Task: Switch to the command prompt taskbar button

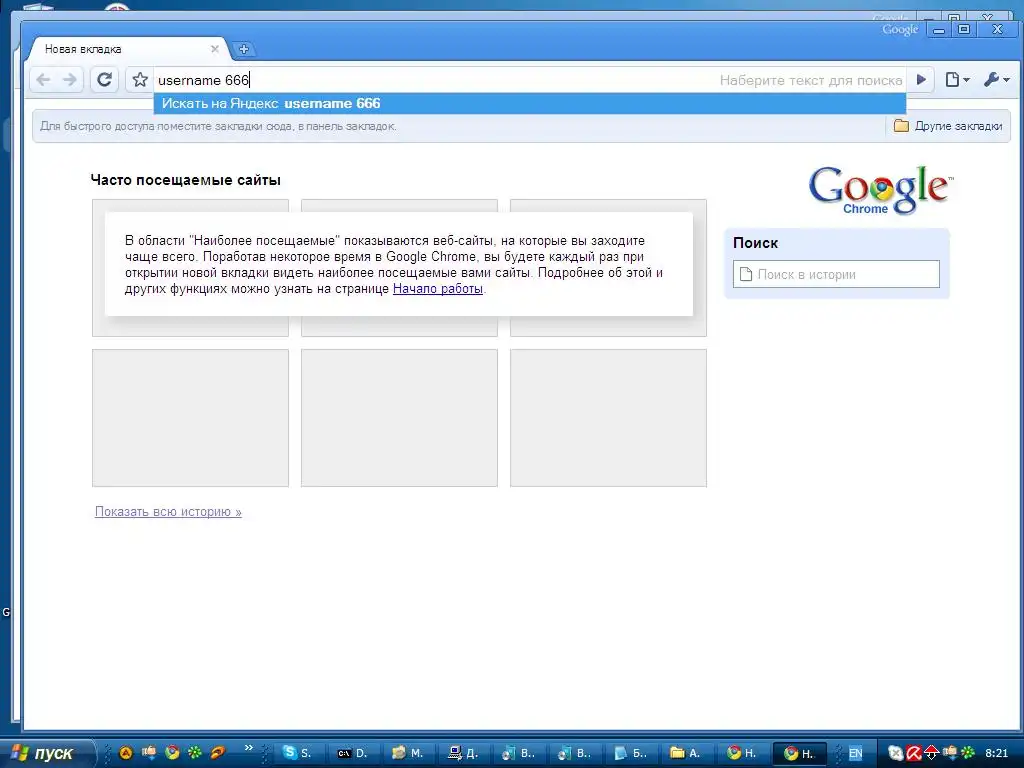Action: [353, 753]
